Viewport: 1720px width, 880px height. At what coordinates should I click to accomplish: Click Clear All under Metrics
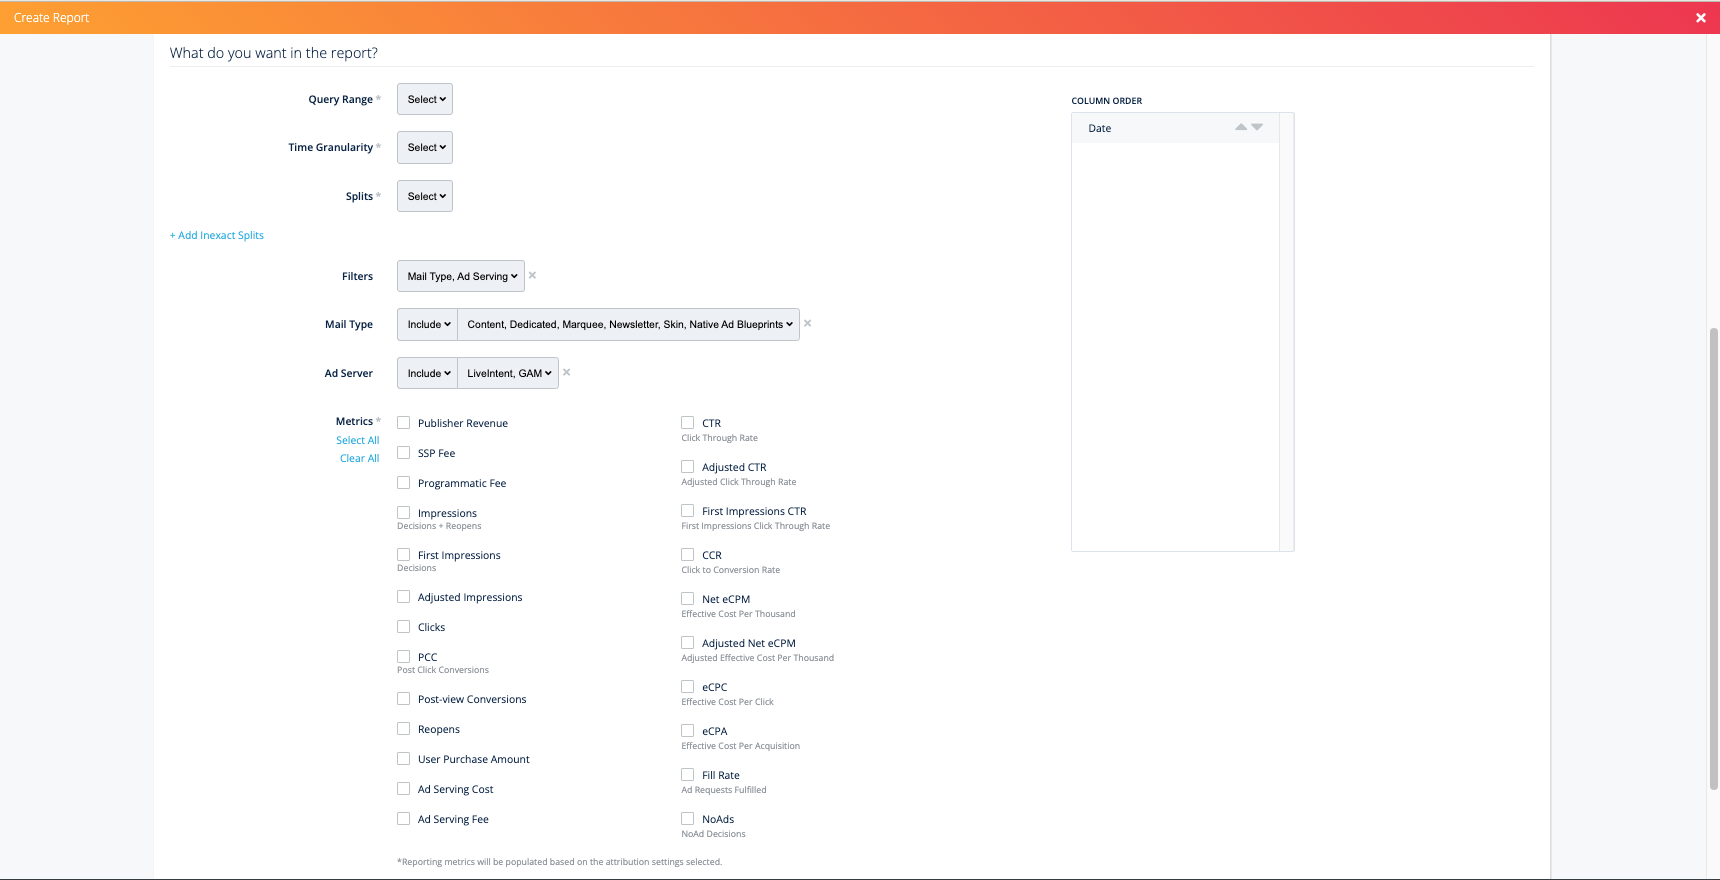pos(359,458)
